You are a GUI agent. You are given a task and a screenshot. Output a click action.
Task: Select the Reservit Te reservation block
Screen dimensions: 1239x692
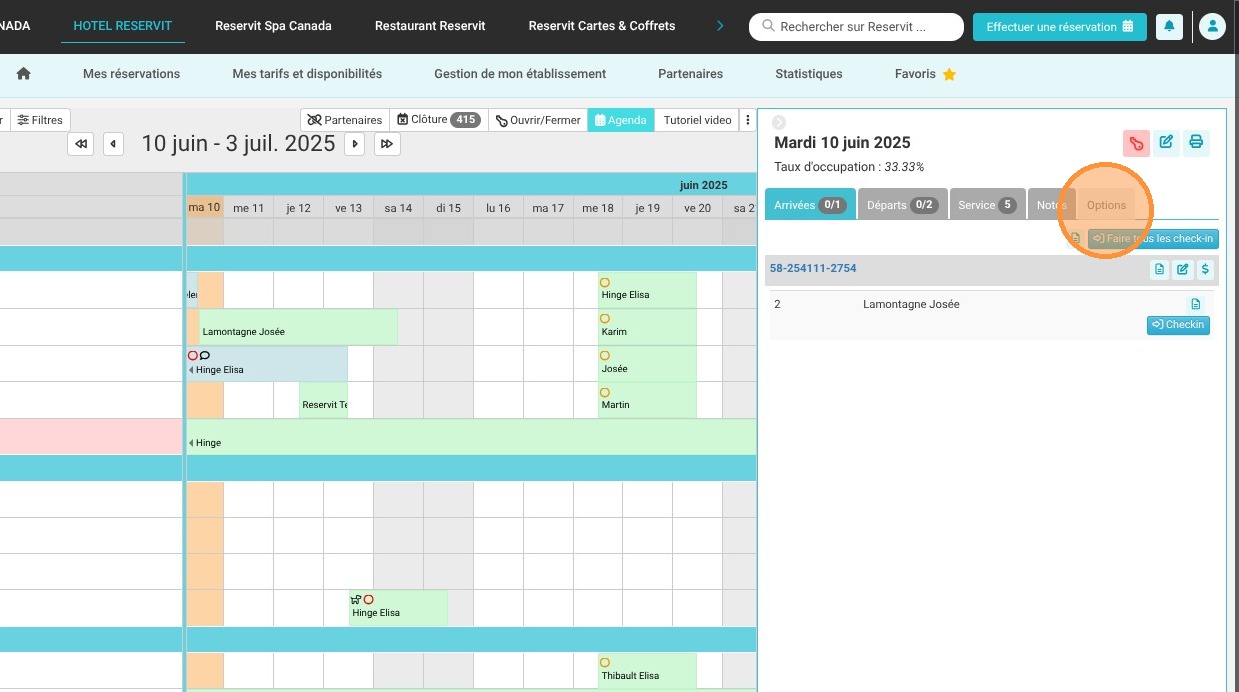click(x=324, y=400)
